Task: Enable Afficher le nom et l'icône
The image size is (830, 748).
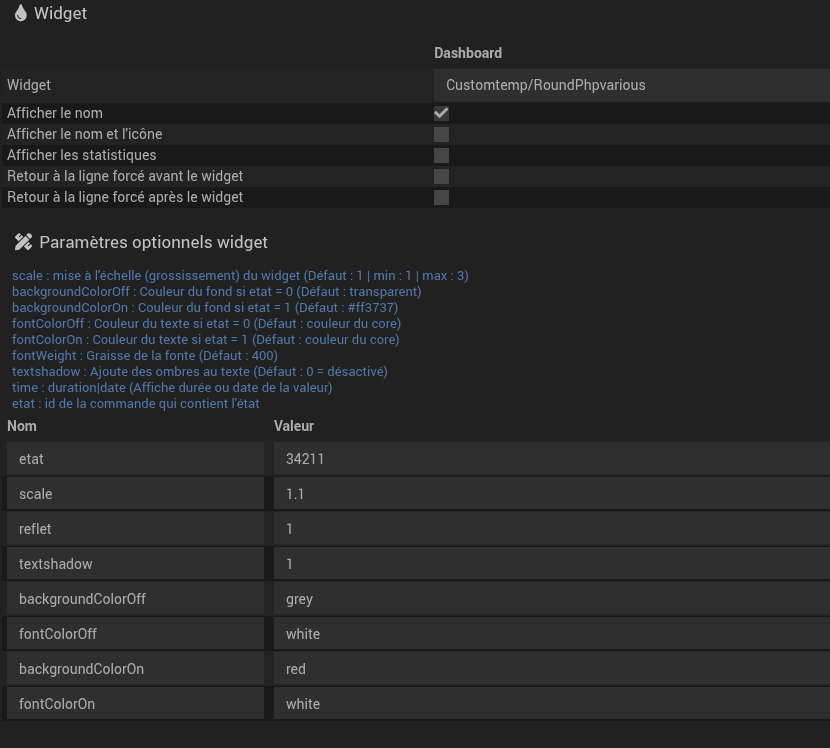Action: 441,134
